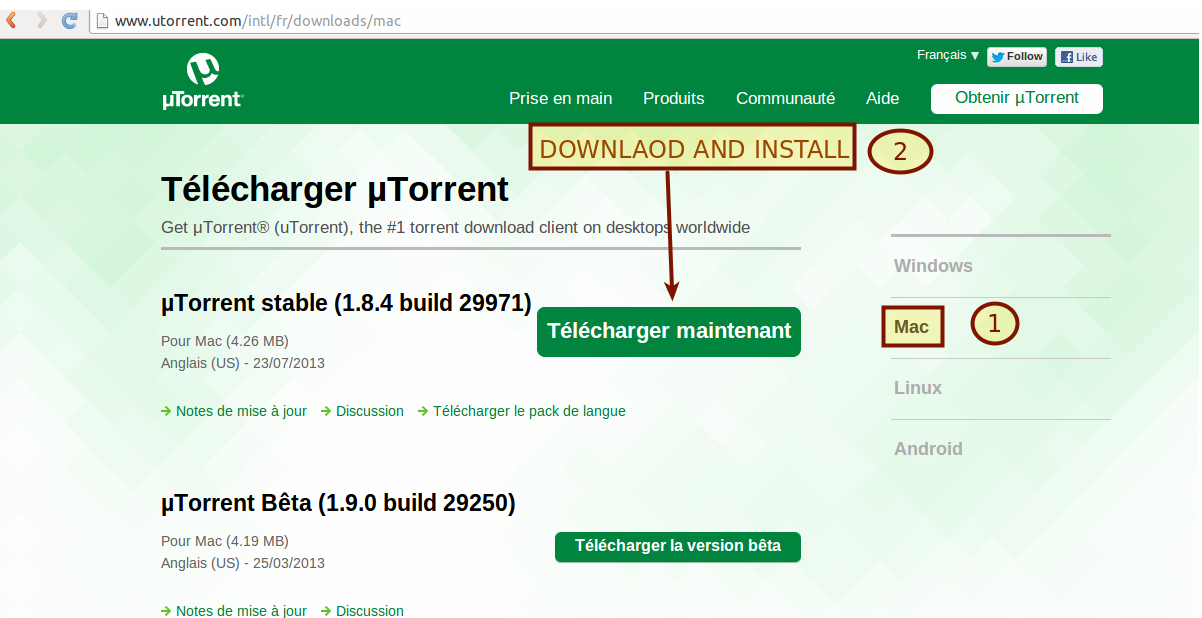Click the Pour Mac (4.19 MB) text
The height and width of the screenshot is (618, 1202).
(x=225, y=541)
